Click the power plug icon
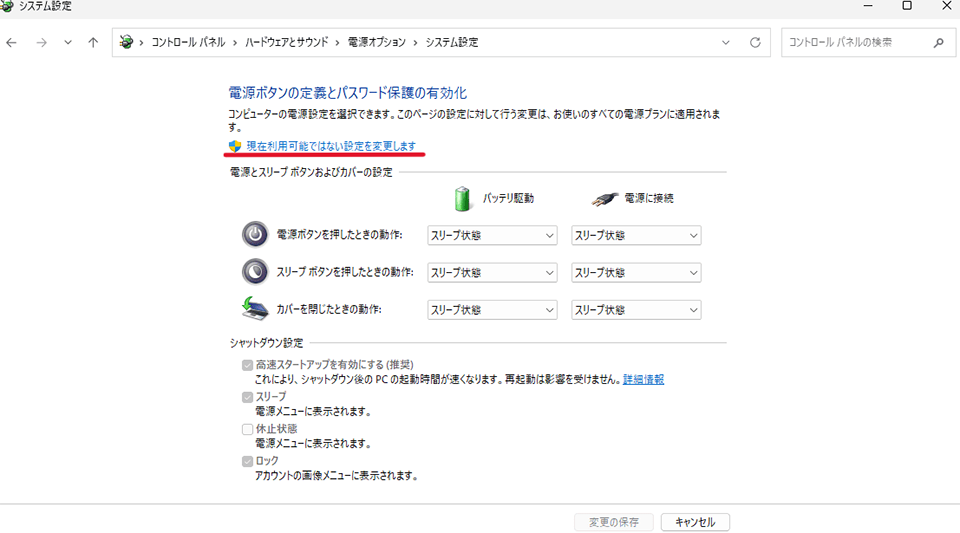 (x=604, y=199)
